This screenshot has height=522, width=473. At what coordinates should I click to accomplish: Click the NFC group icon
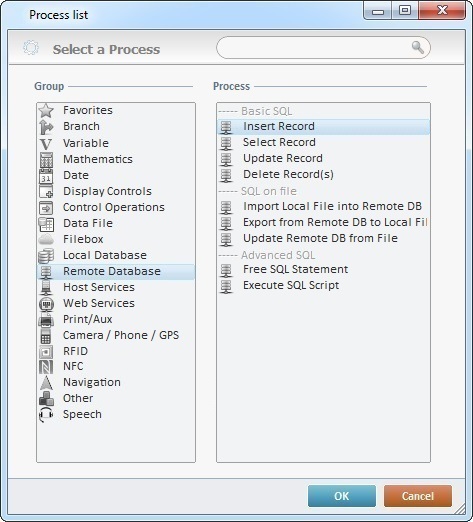point(46,367)
